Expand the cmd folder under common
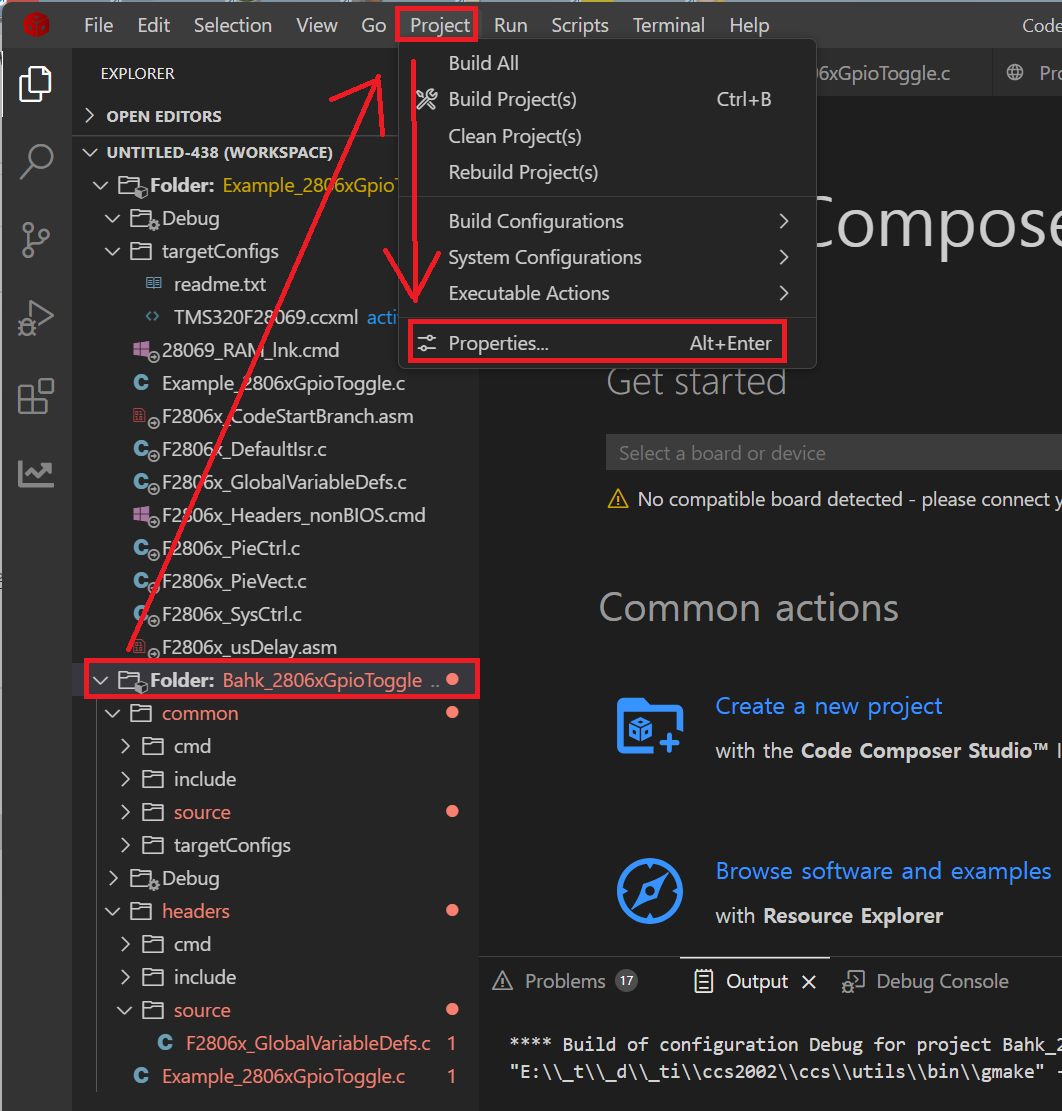 point(125,746)
